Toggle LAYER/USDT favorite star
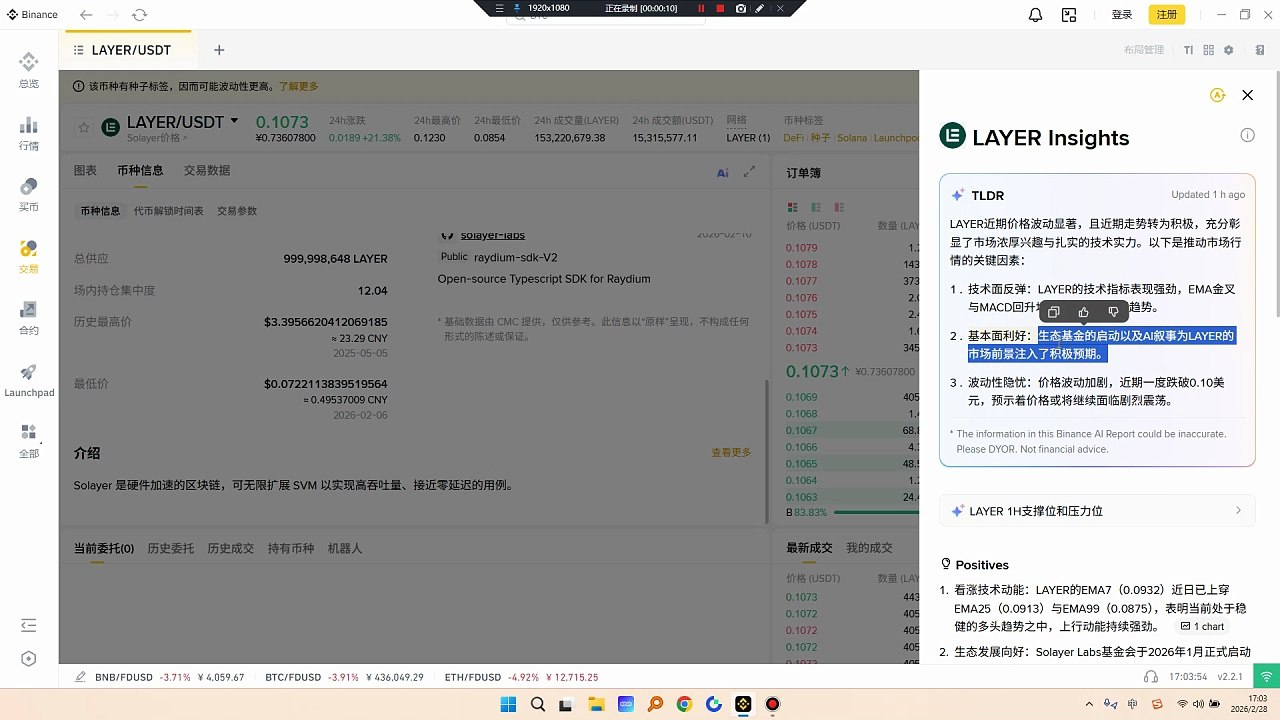This screenshot has width=1280, height=720. [x=84, y=128]
